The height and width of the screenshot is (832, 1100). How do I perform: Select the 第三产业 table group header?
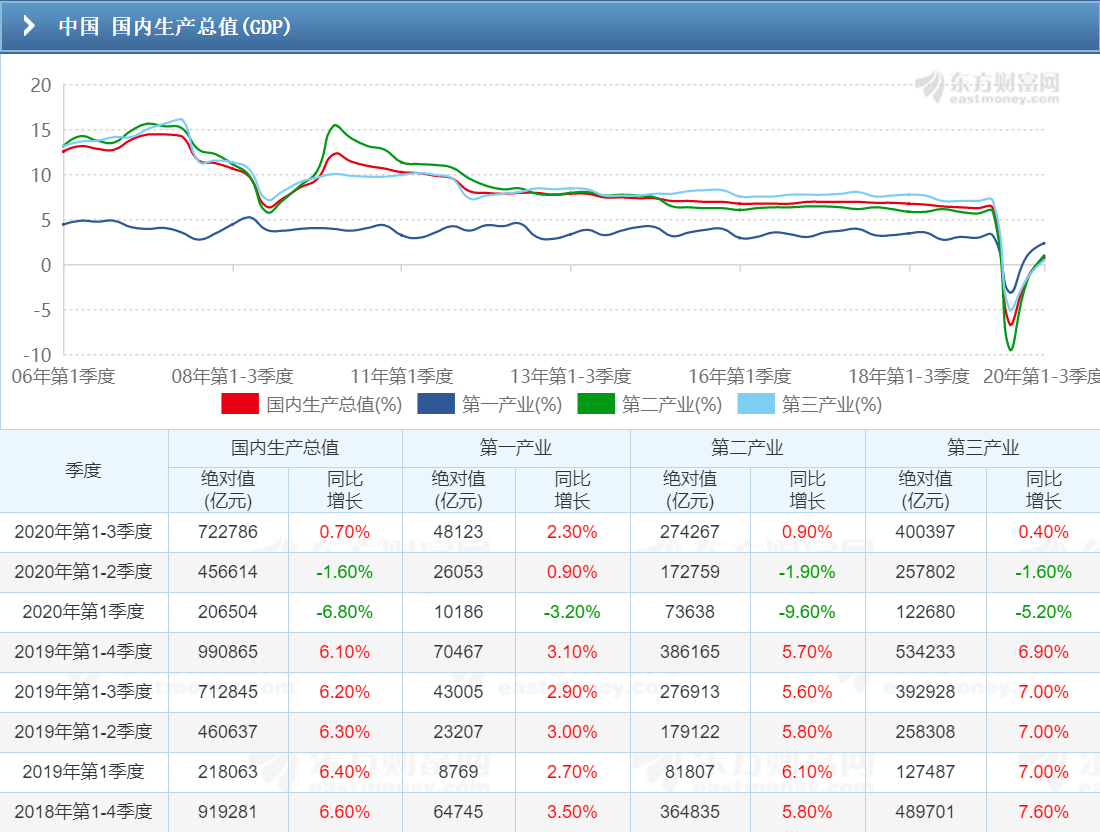point(982,448)
